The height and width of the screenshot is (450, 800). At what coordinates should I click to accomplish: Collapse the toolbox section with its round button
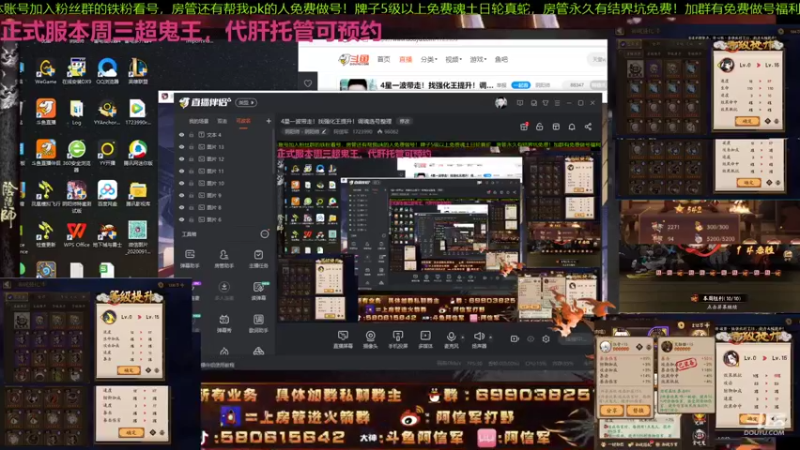point(264,234)
